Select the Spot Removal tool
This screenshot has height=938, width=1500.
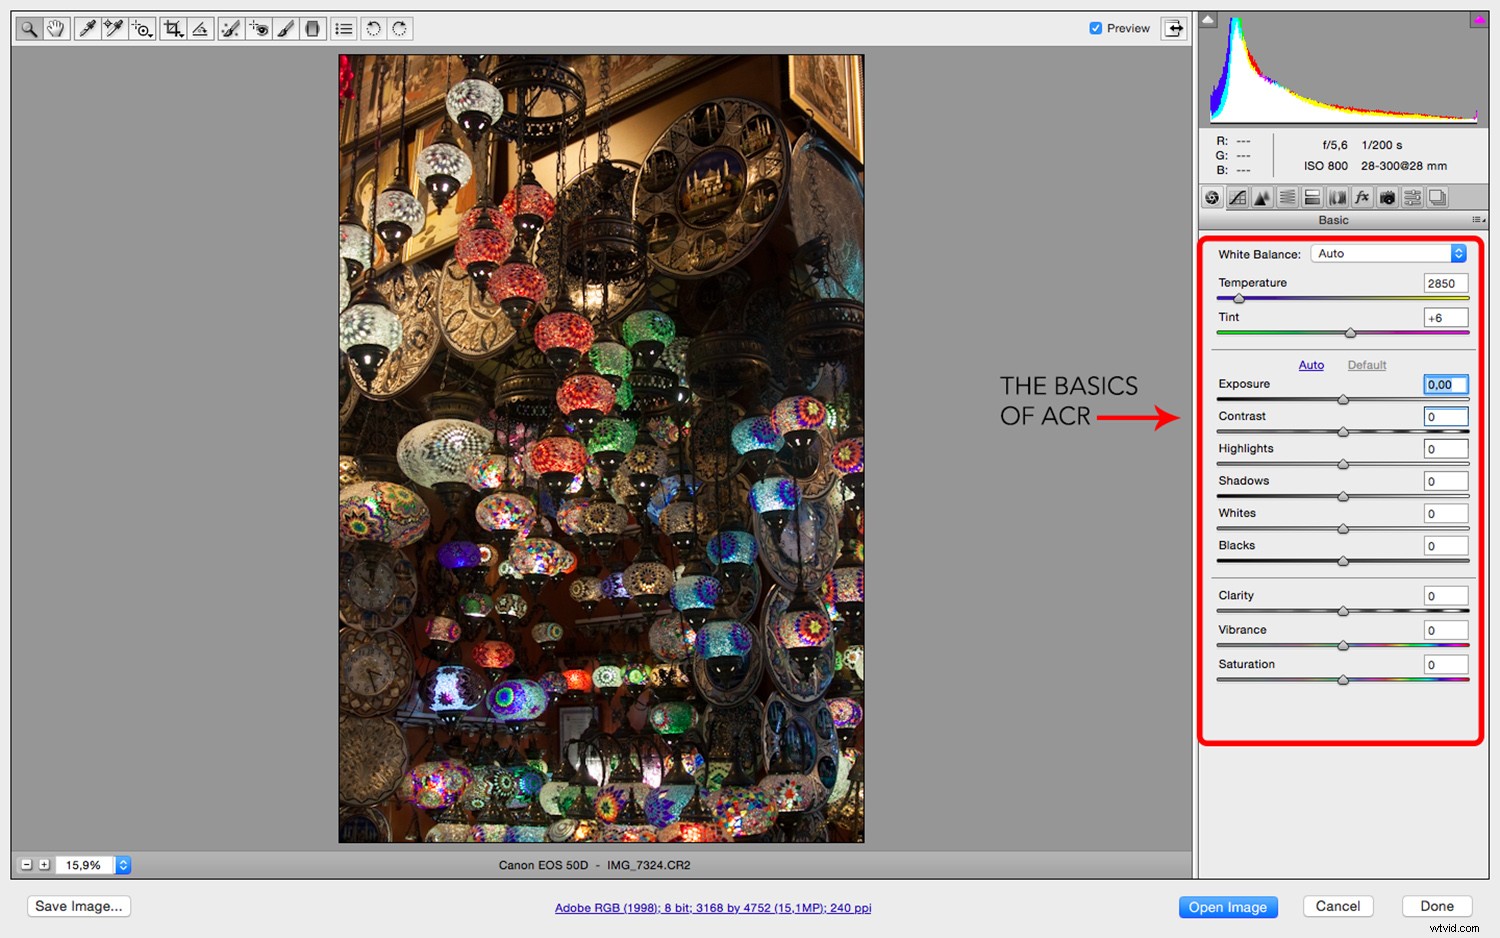pos(229,28)
